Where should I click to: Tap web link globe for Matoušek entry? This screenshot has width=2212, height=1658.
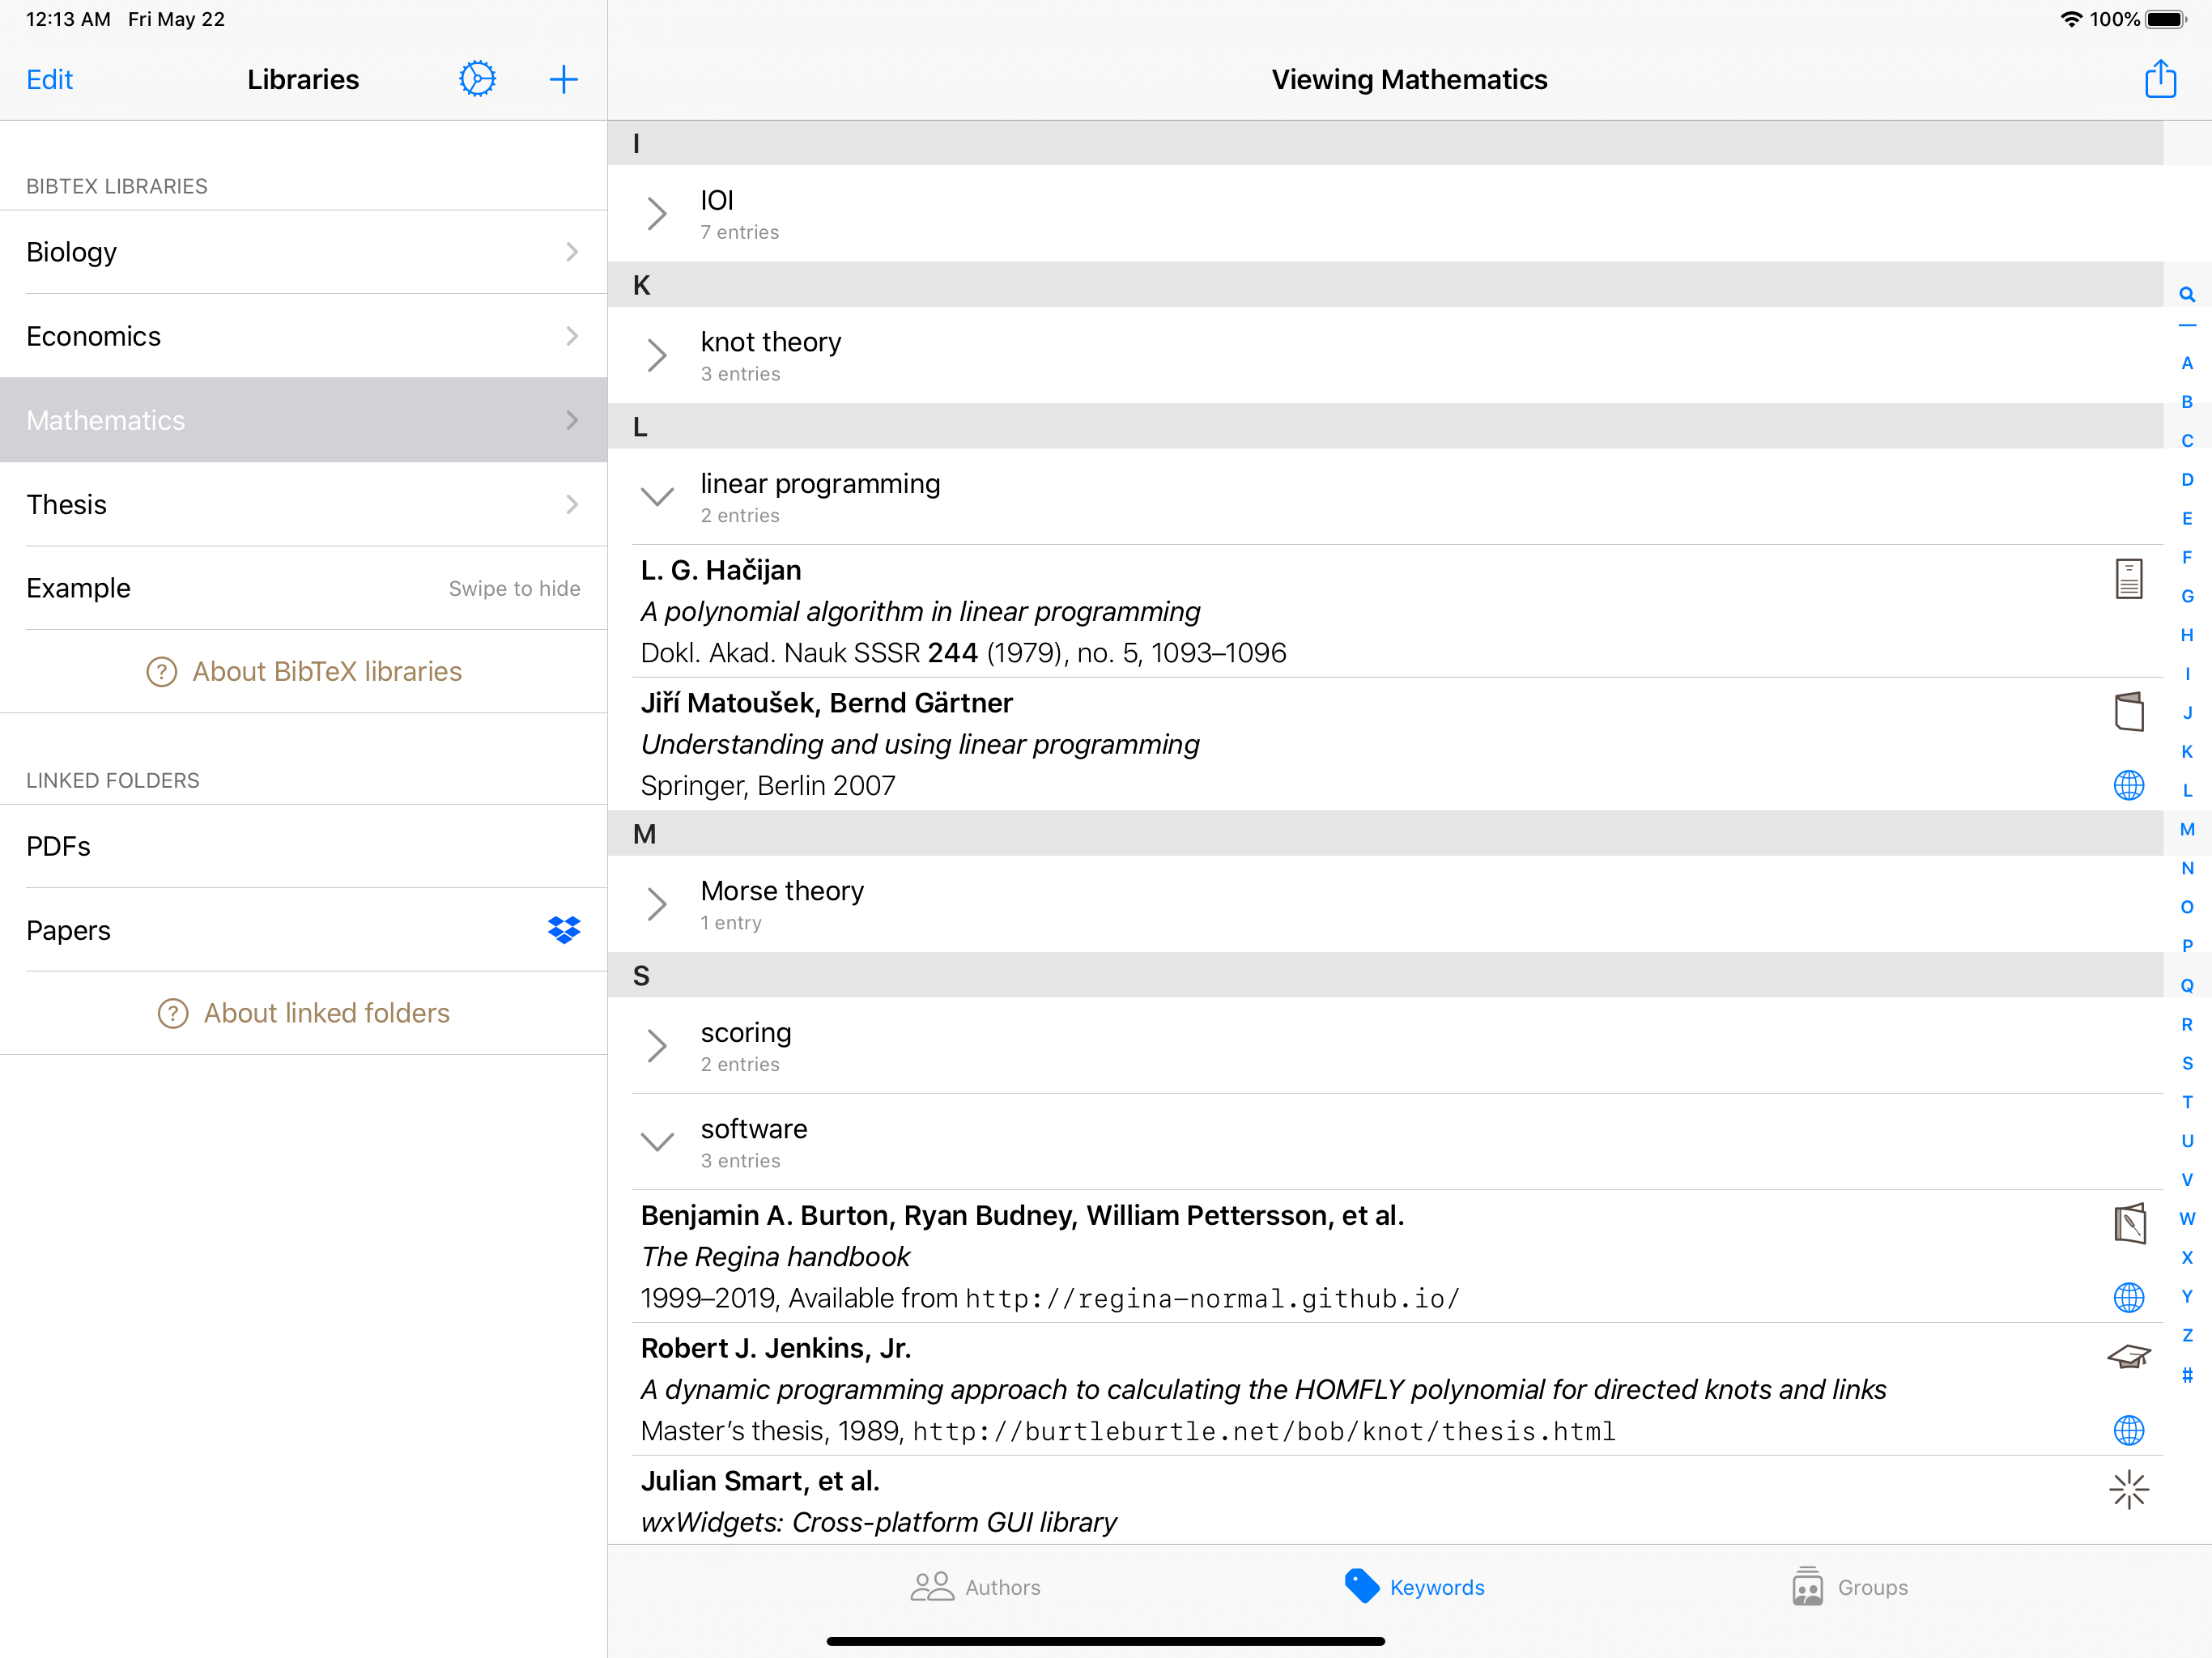pos(2128,786)
